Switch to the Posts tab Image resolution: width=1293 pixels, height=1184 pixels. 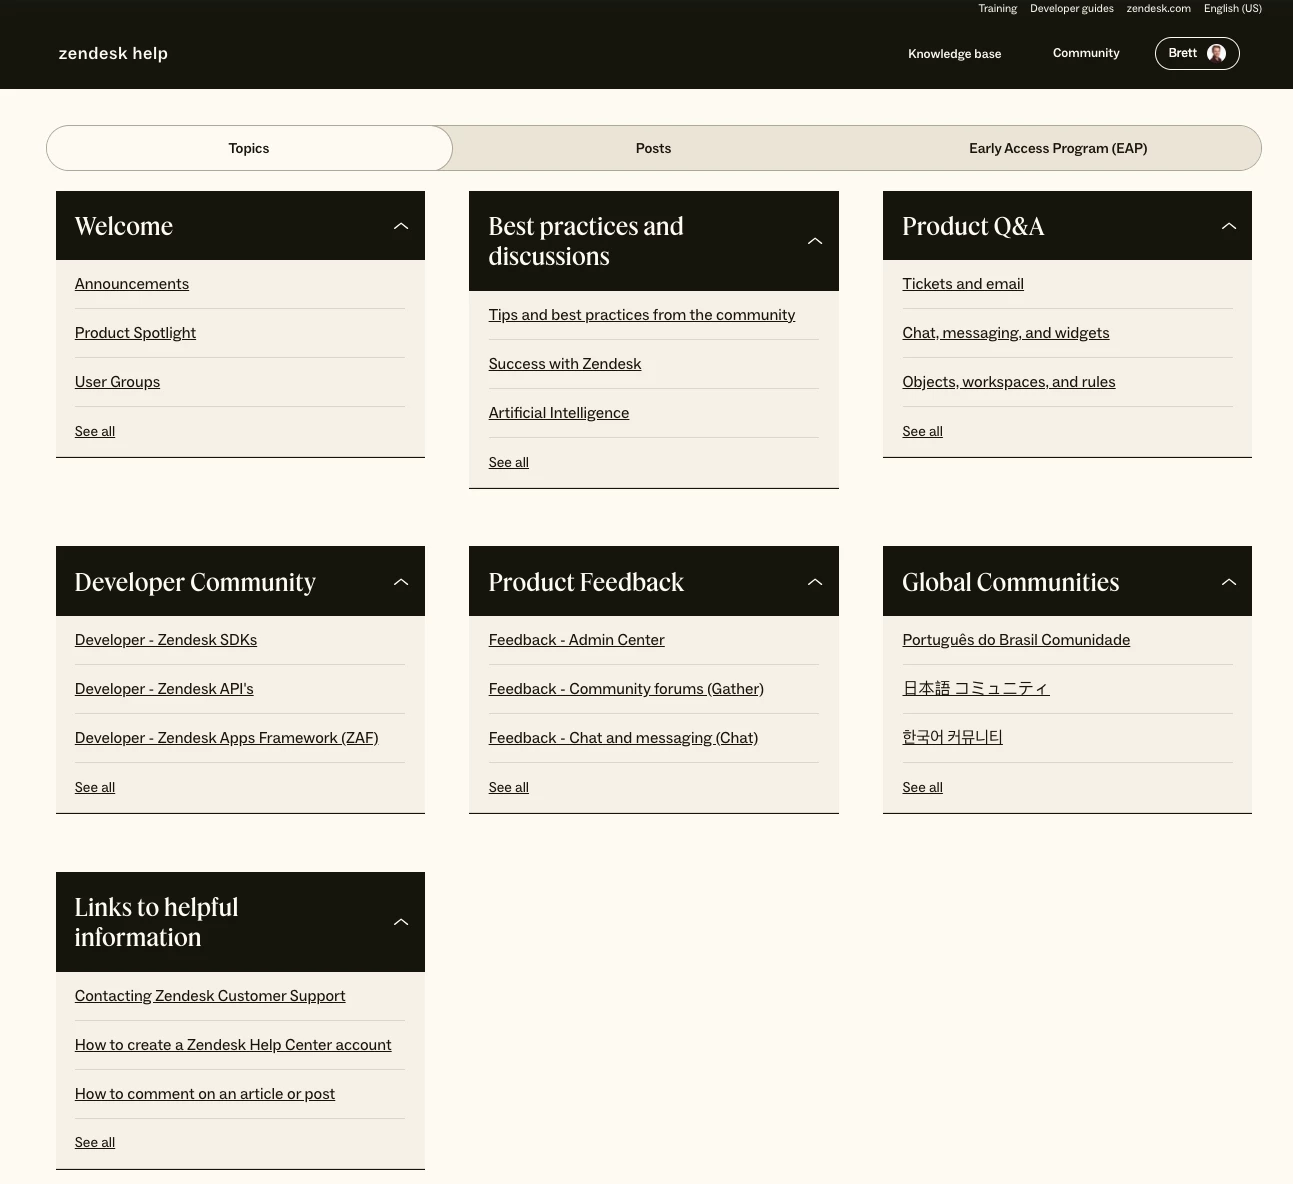tap(653, 148)
